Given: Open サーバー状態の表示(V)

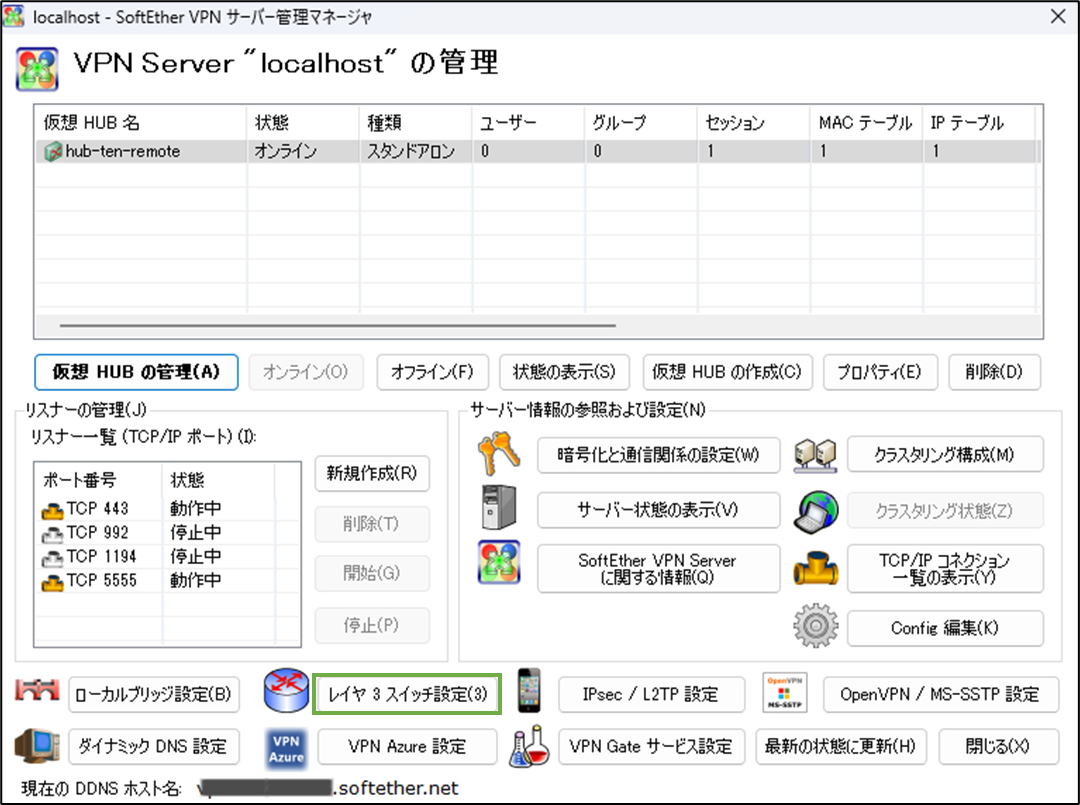Looking at the screenshot, I should pyautogui.click(x=658, y=510).
